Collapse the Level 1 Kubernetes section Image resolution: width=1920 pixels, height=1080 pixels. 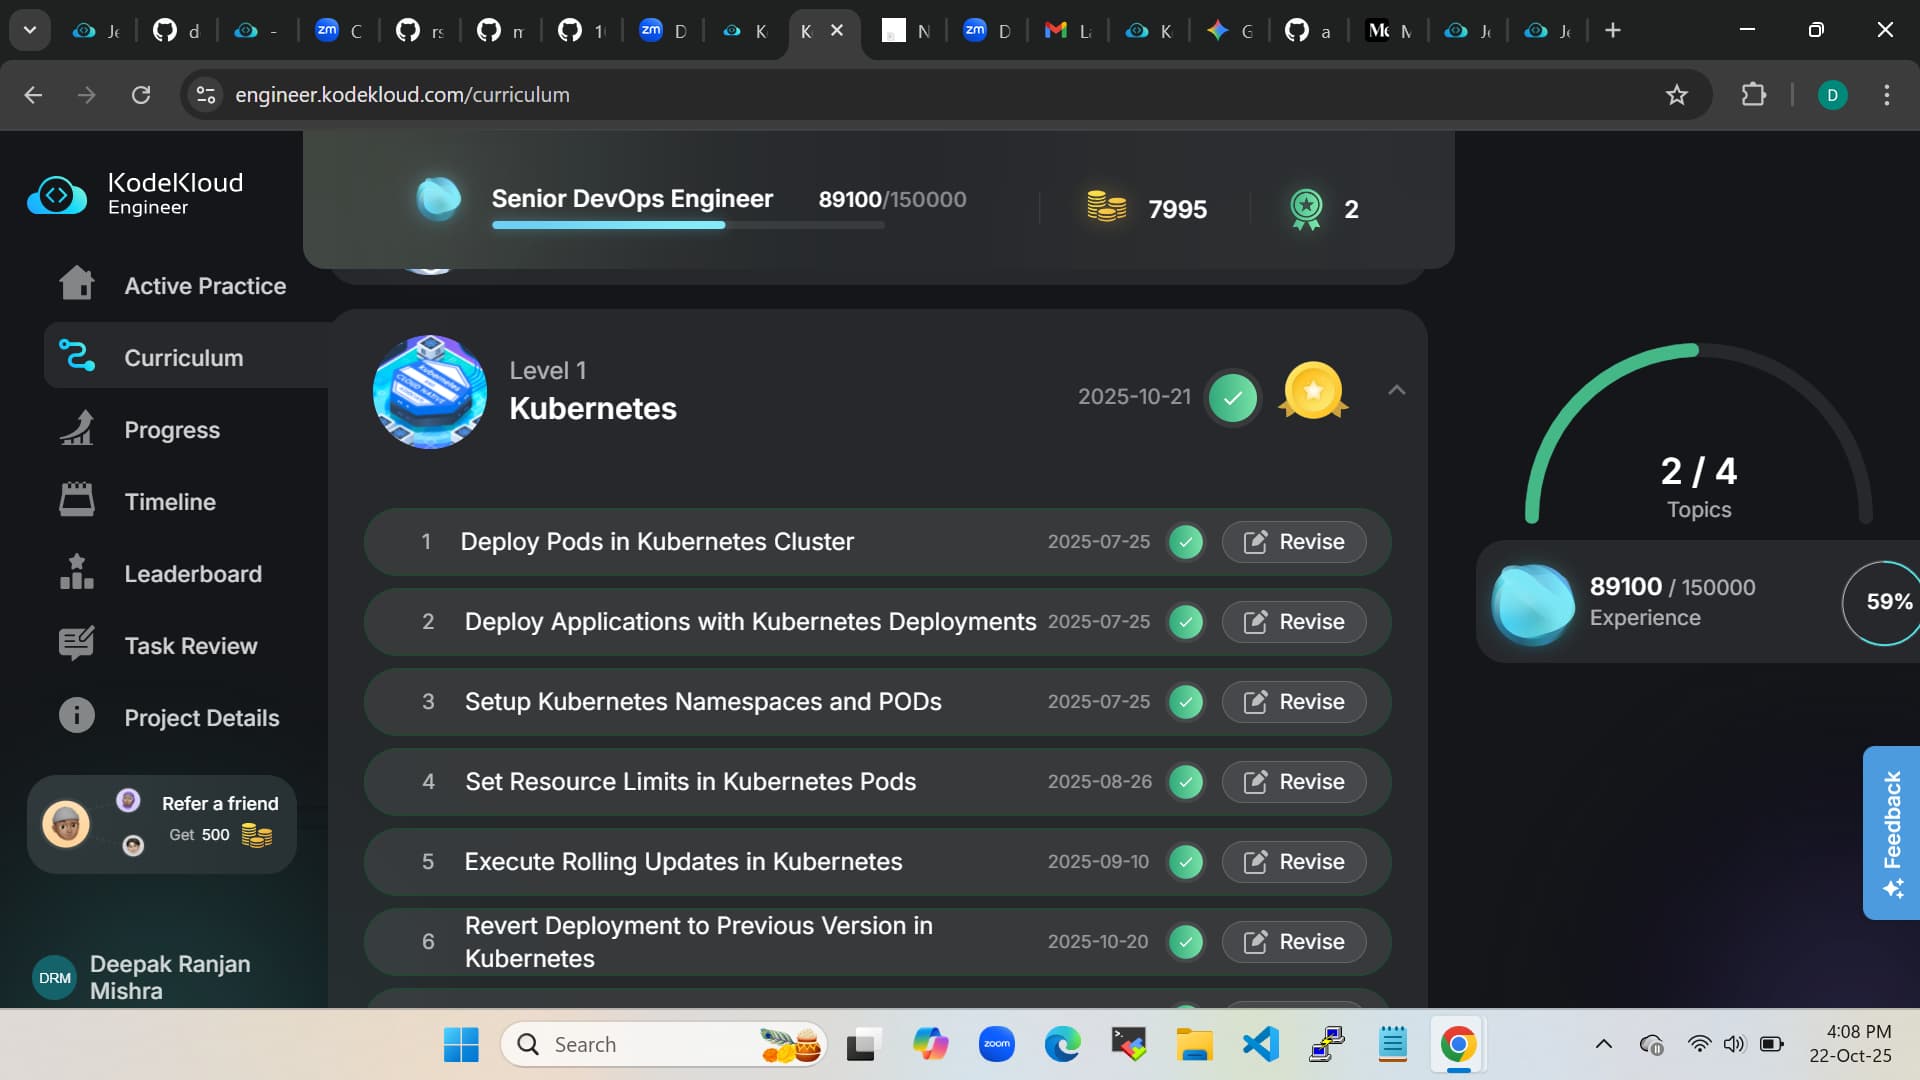(x=1397, y=391)
